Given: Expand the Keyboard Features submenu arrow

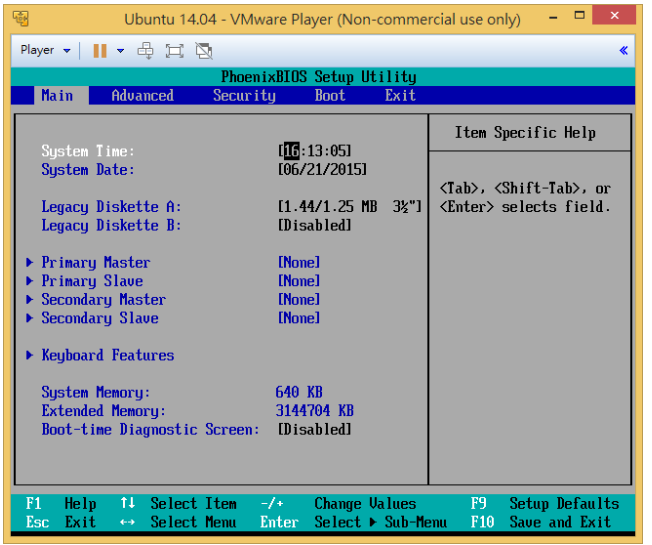Looking at the screenshot, I should [x=29, y=355].
